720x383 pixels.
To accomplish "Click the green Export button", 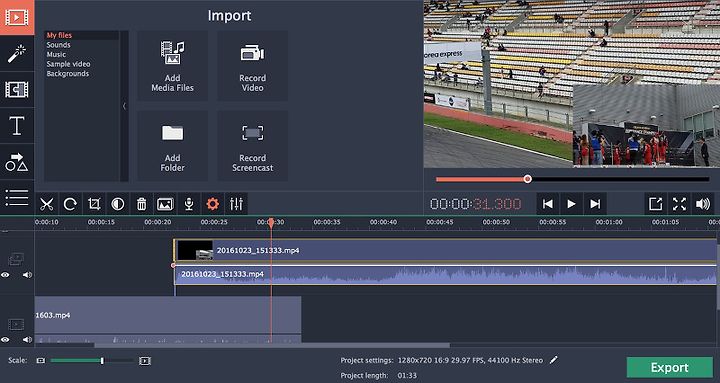I will coord(669,367).
